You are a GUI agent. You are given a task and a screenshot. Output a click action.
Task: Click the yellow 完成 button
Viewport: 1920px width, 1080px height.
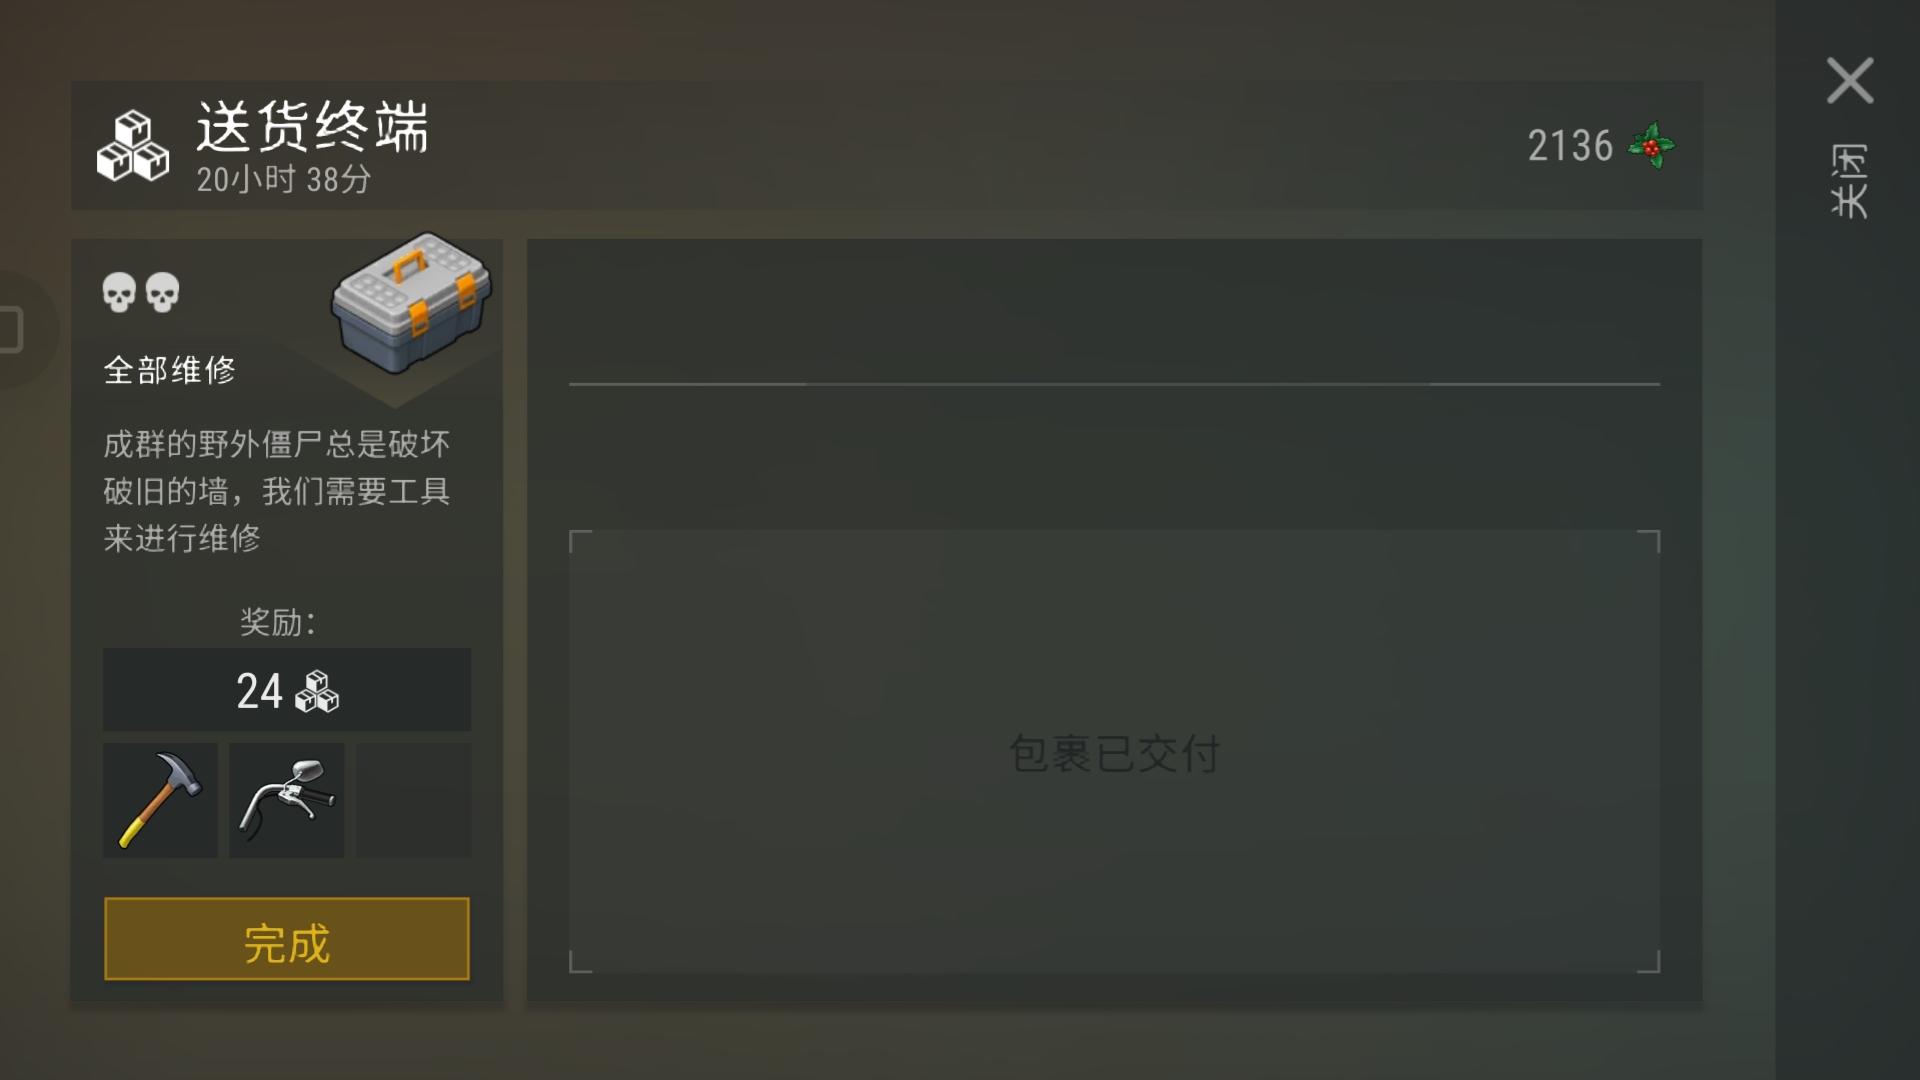(287, 939)
